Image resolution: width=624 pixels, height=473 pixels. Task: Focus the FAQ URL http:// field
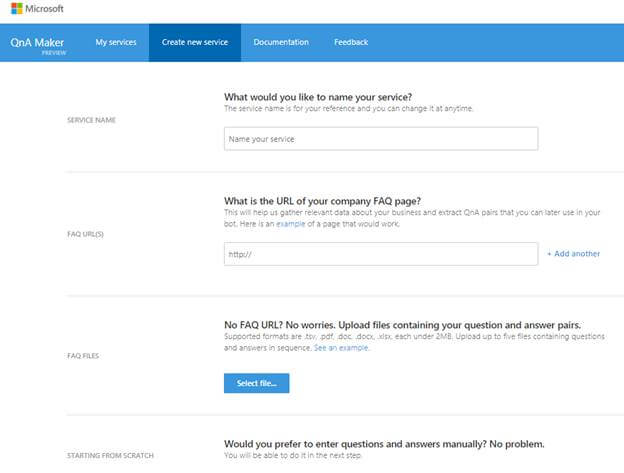pyautogui.click(x=381, y=254)
